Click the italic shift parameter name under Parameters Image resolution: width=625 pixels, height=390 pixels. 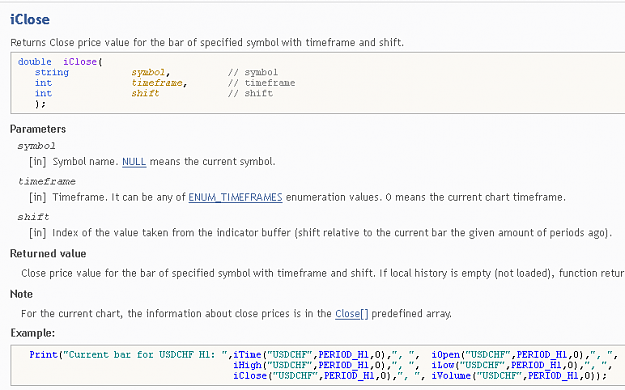coord(33,217)
